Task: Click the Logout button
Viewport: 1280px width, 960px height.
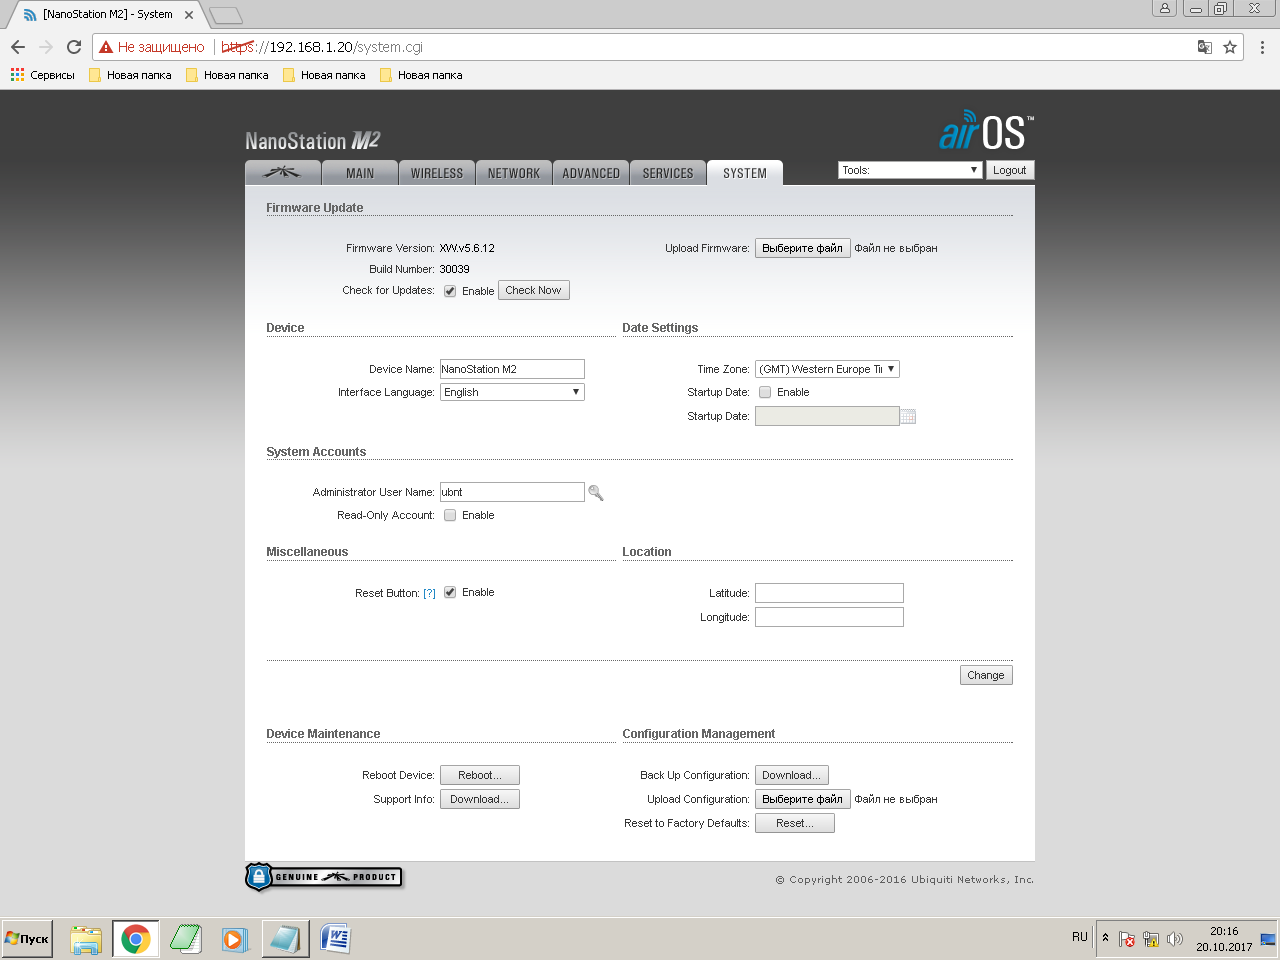Action: point(1010,170)
